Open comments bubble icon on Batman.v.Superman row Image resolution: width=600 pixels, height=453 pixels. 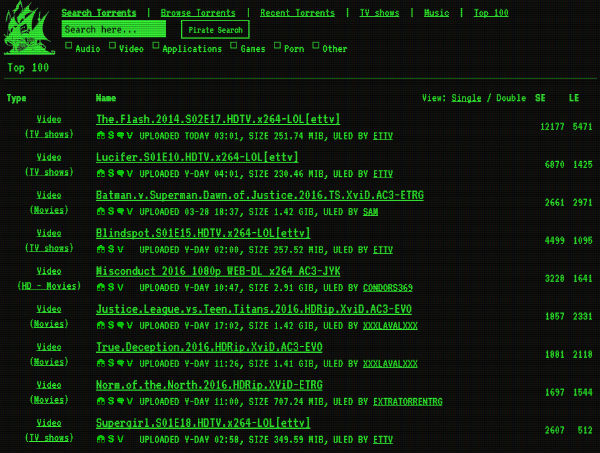[x=121, y=211]
